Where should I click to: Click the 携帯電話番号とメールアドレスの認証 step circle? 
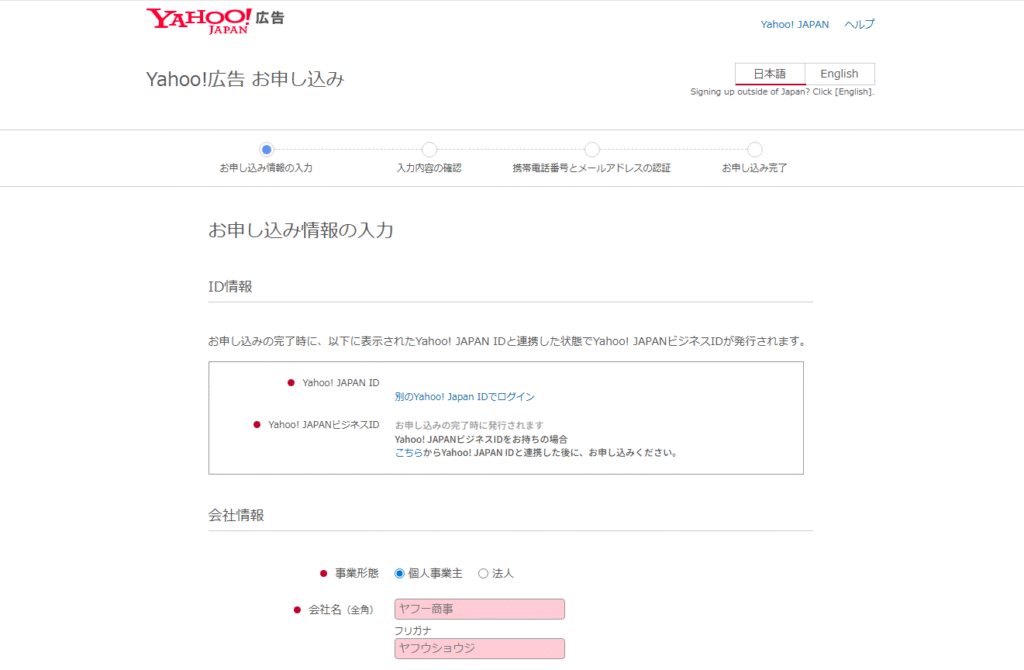(592, 149)
